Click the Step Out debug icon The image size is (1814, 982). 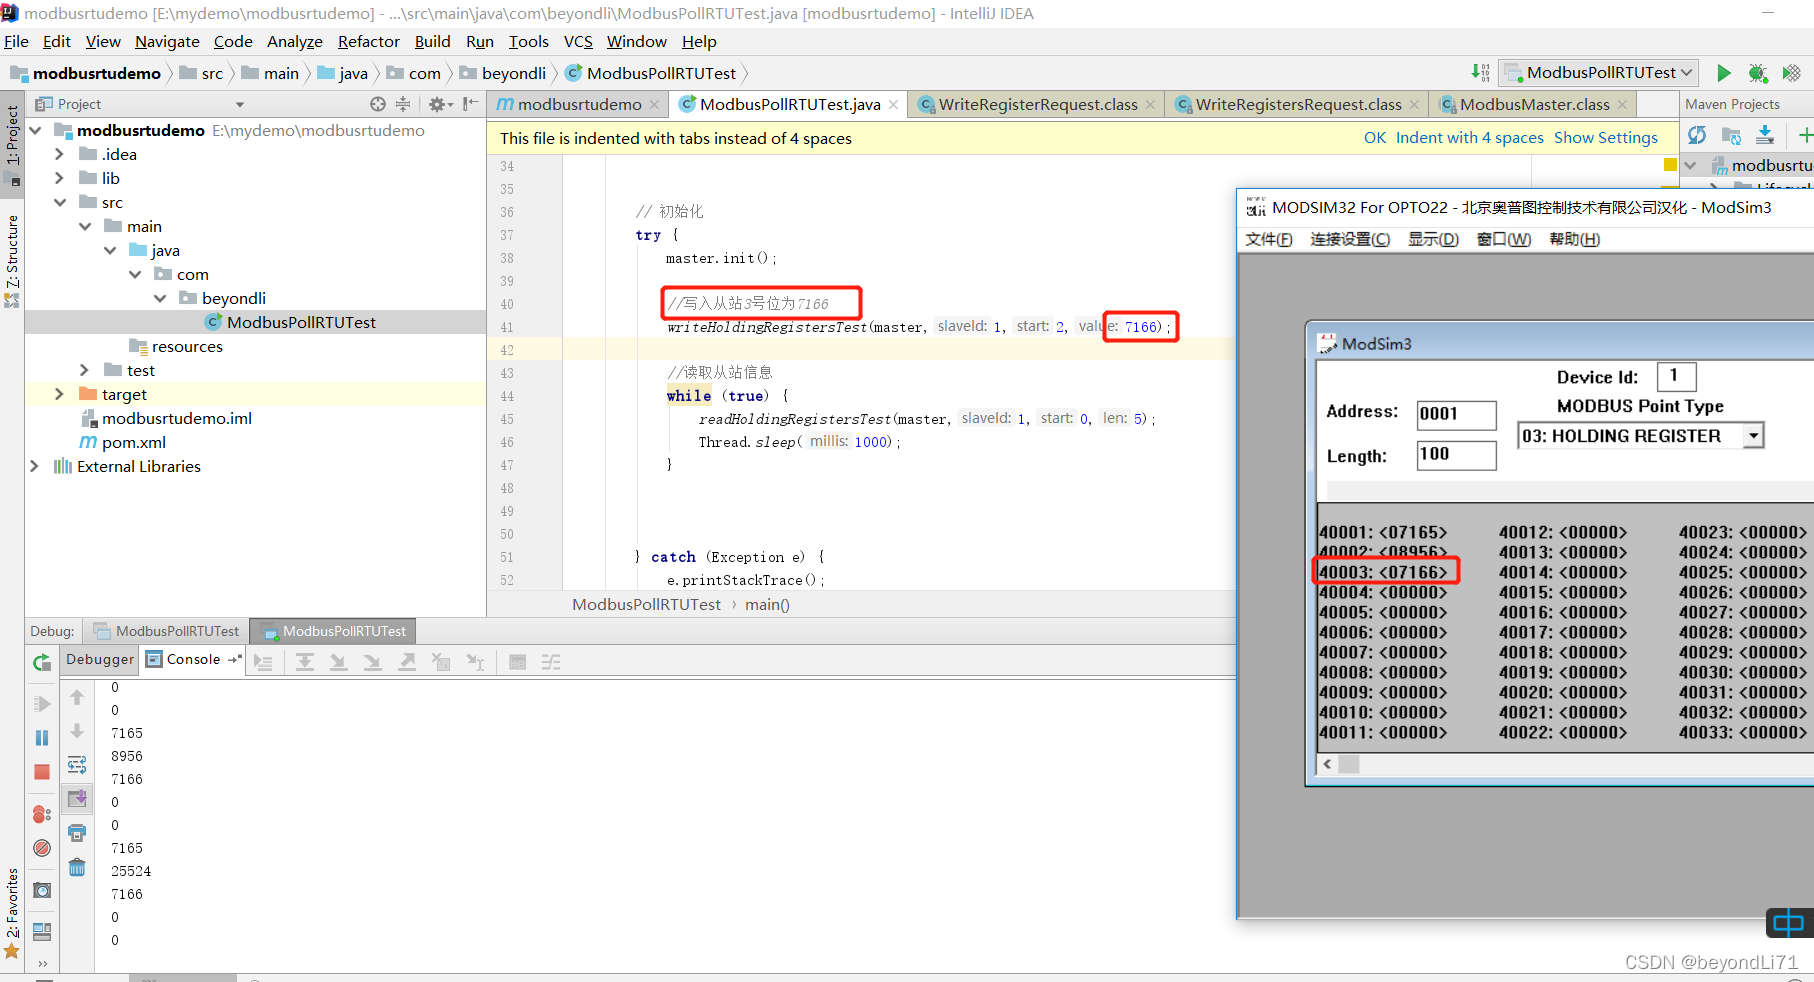click(407, 662)
